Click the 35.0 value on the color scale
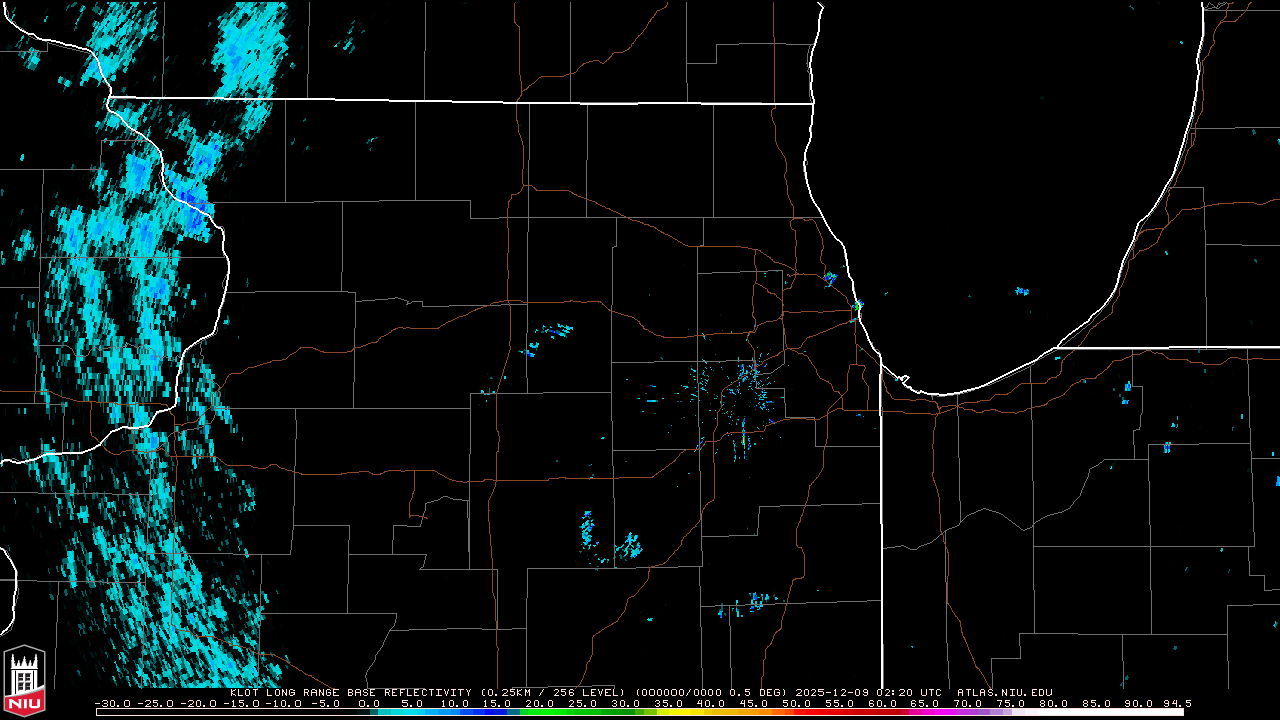The width and height of the screenshot is (1280, 720). 668,703
